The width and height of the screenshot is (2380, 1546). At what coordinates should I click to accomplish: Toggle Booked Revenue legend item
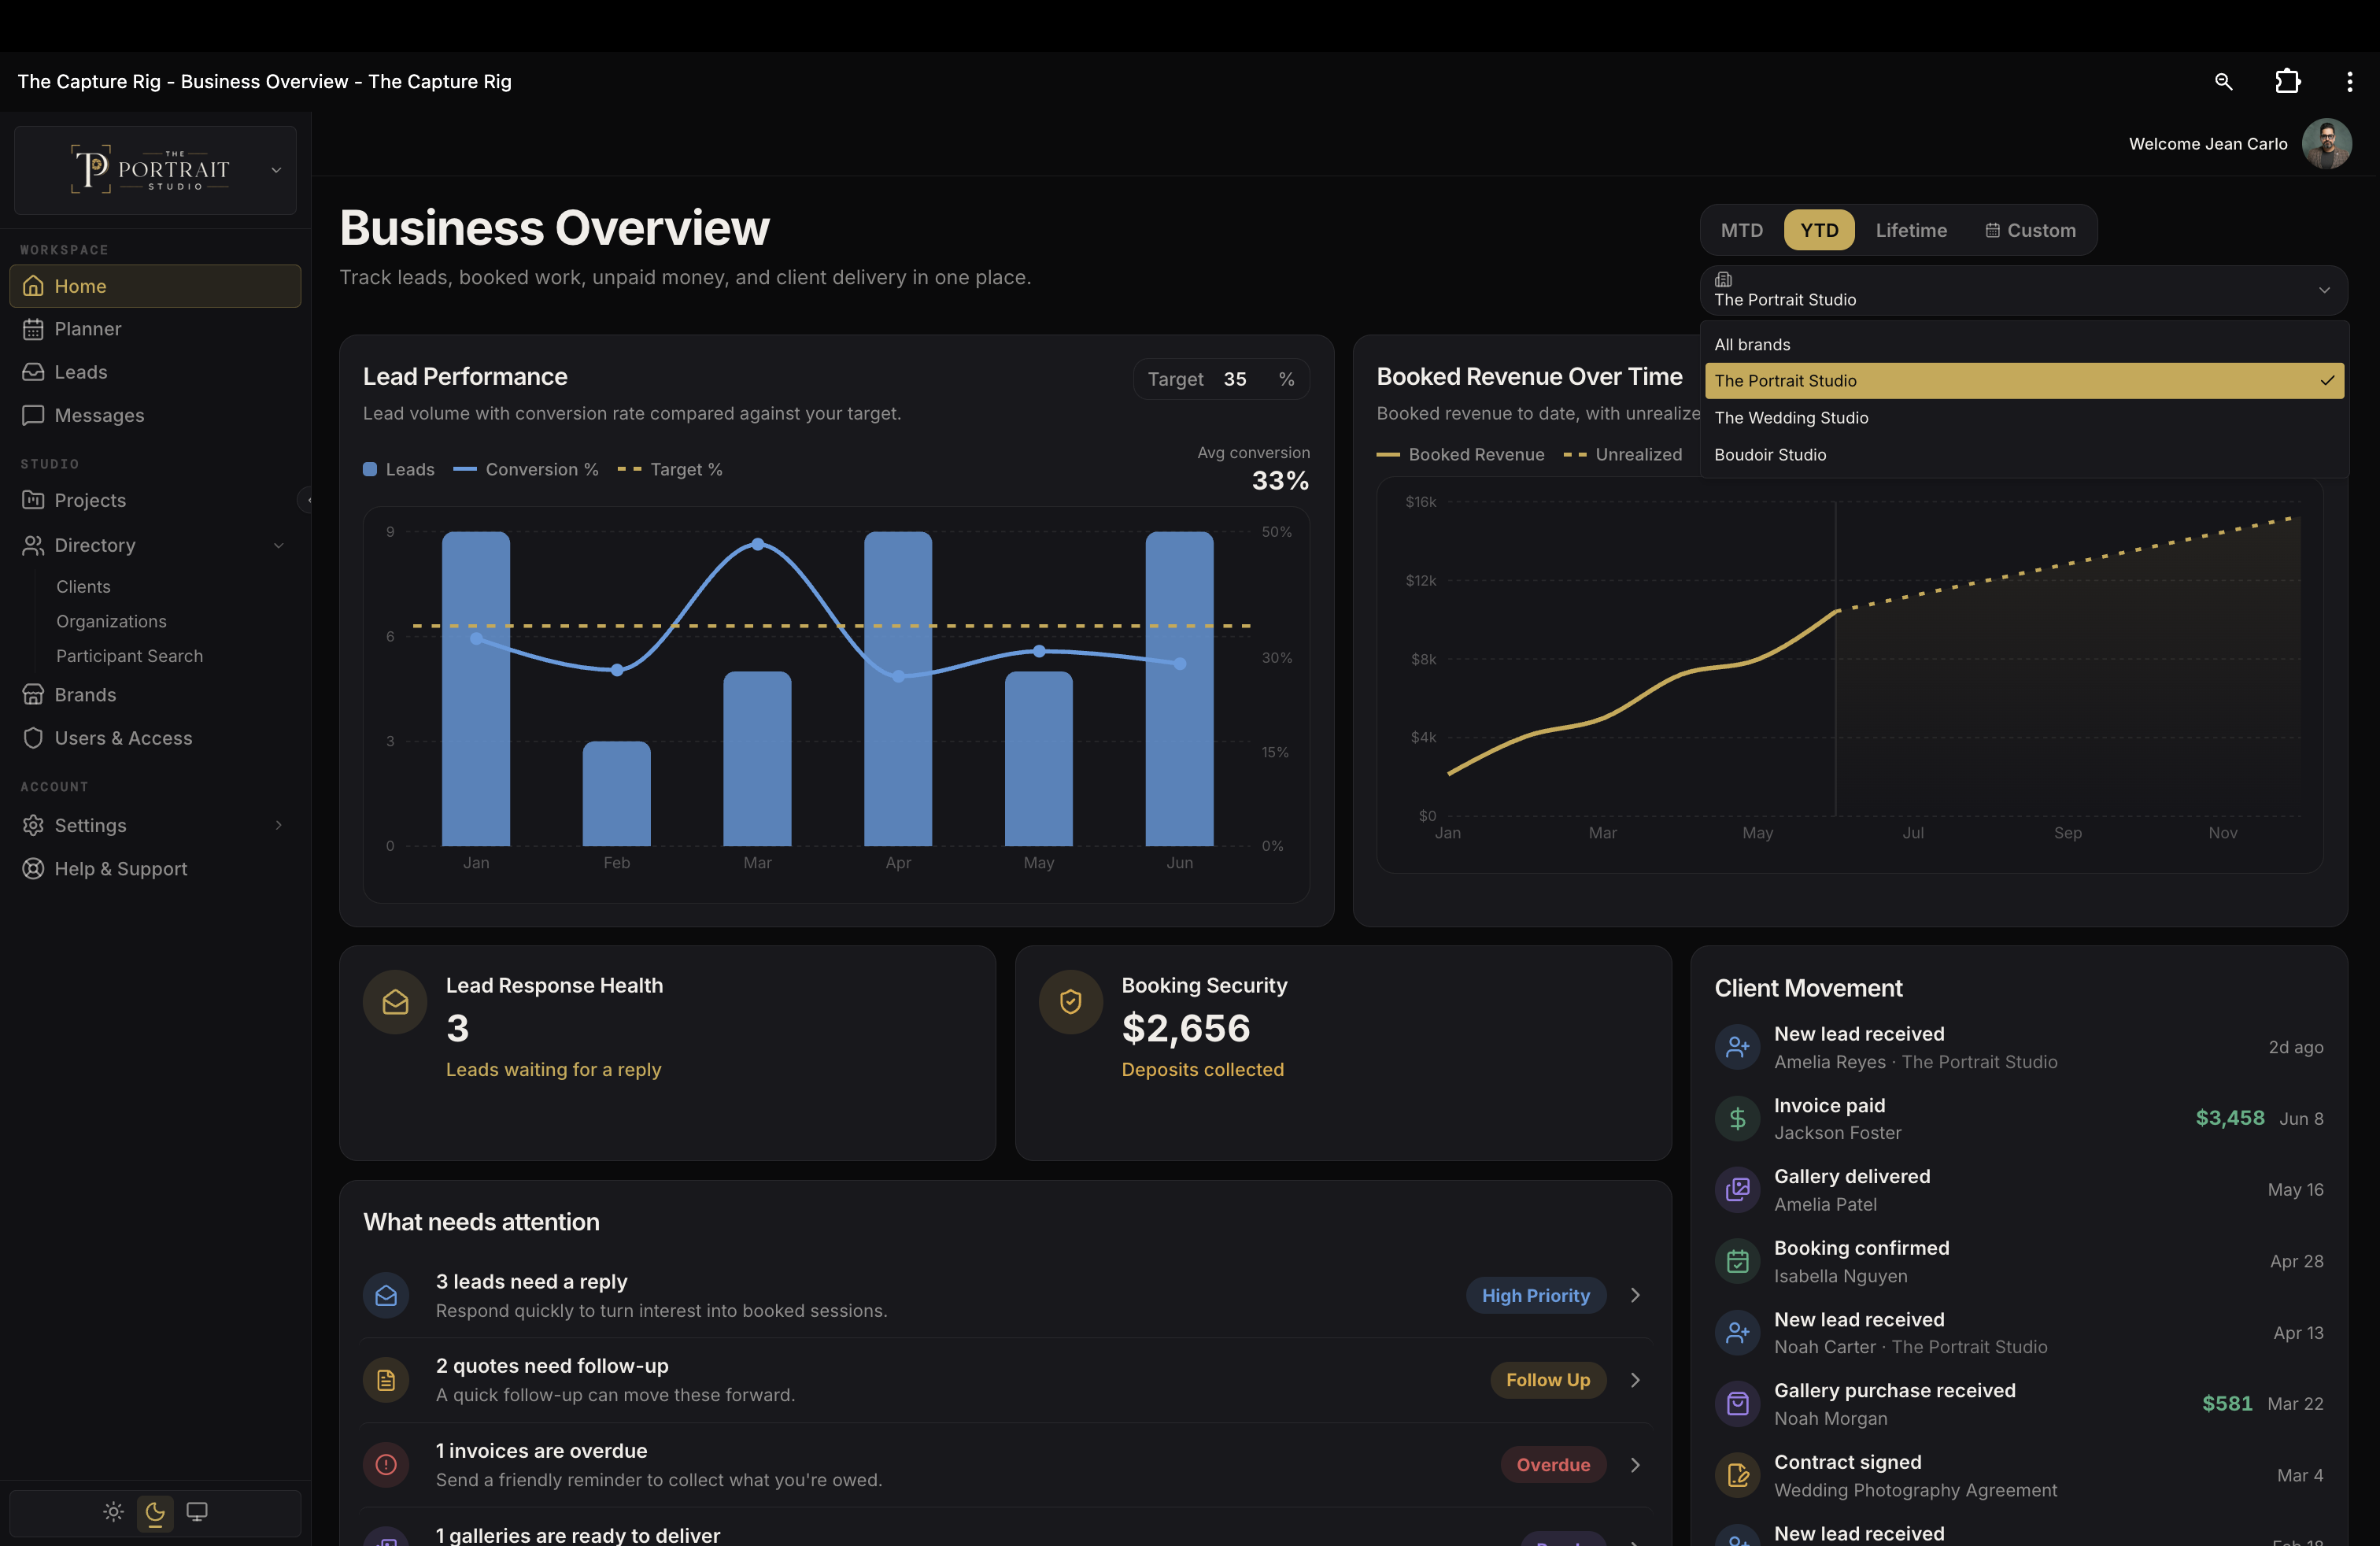pyautogui.click(x=1460, y=454)
